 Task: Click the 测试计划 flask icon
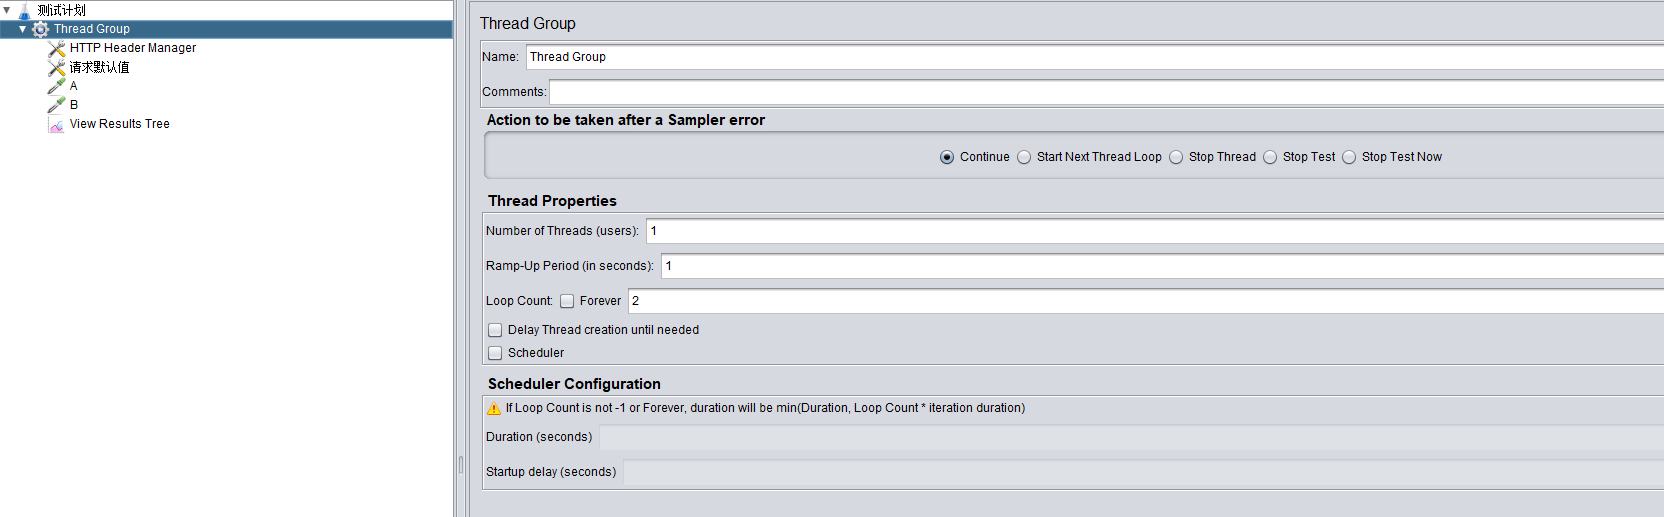[x=24, y=11]
